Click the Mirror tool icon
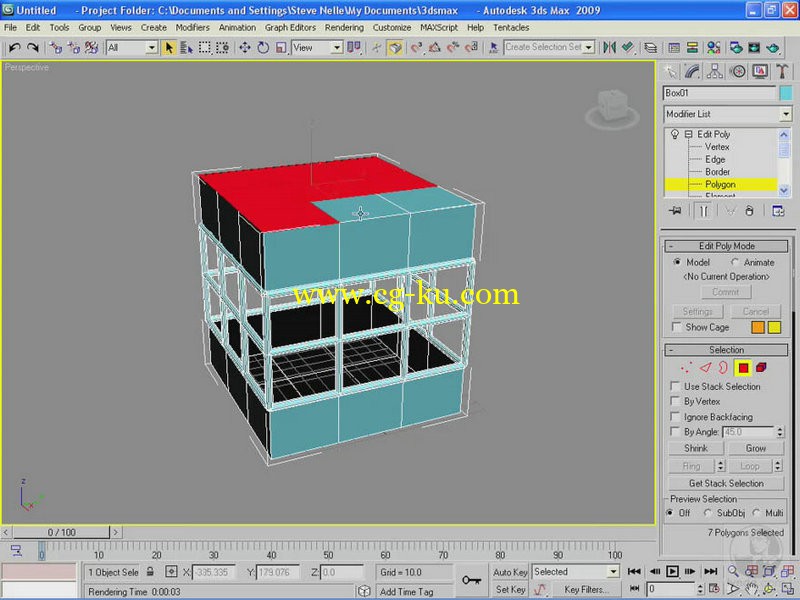800x600 pixels. pyautogui.click(x=609, y=48)
